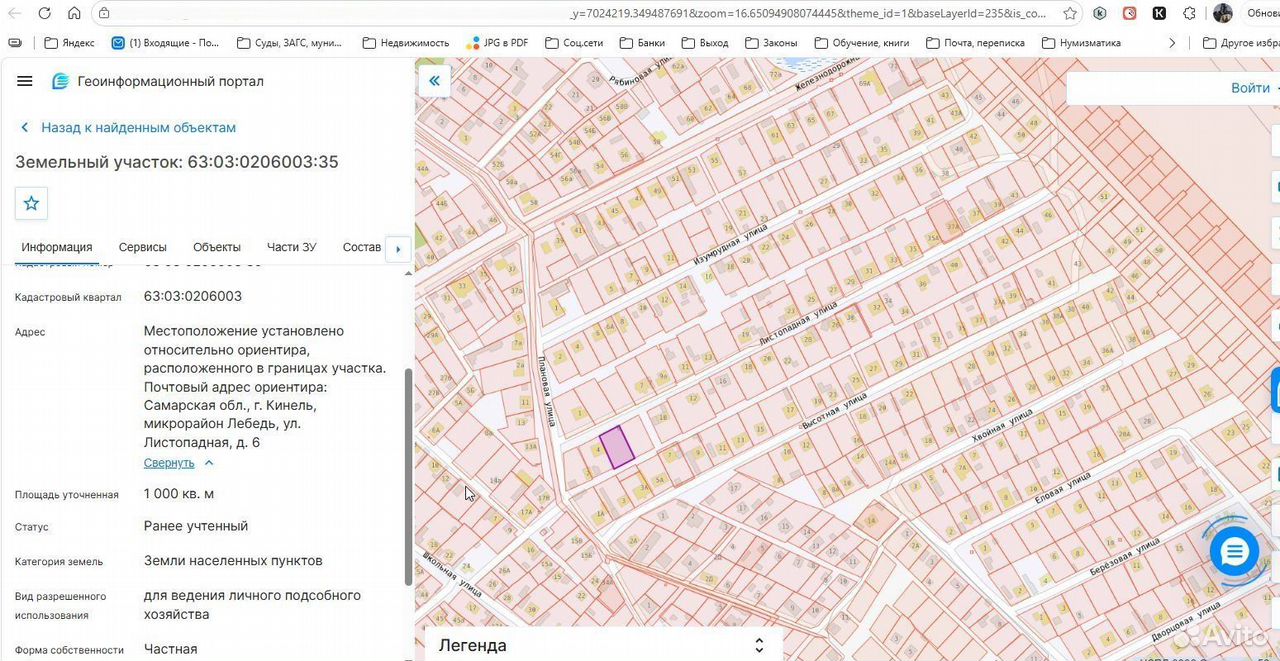This screenshot has width=1280, height=661.
Task: Reload the page in the browser
Action: 45,14
